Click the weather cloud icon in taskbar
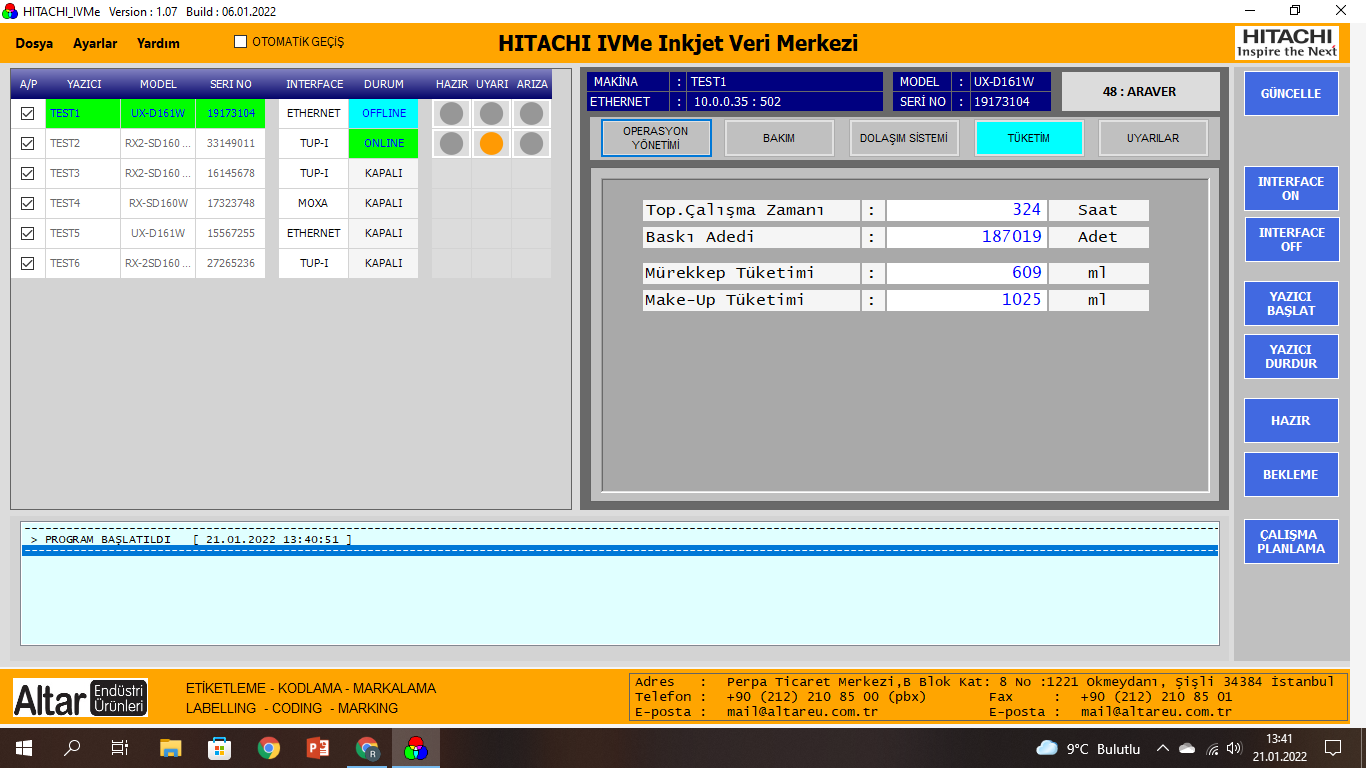Image resolution: width=1366 pixels, height=768 pixels. [1047, 748]
